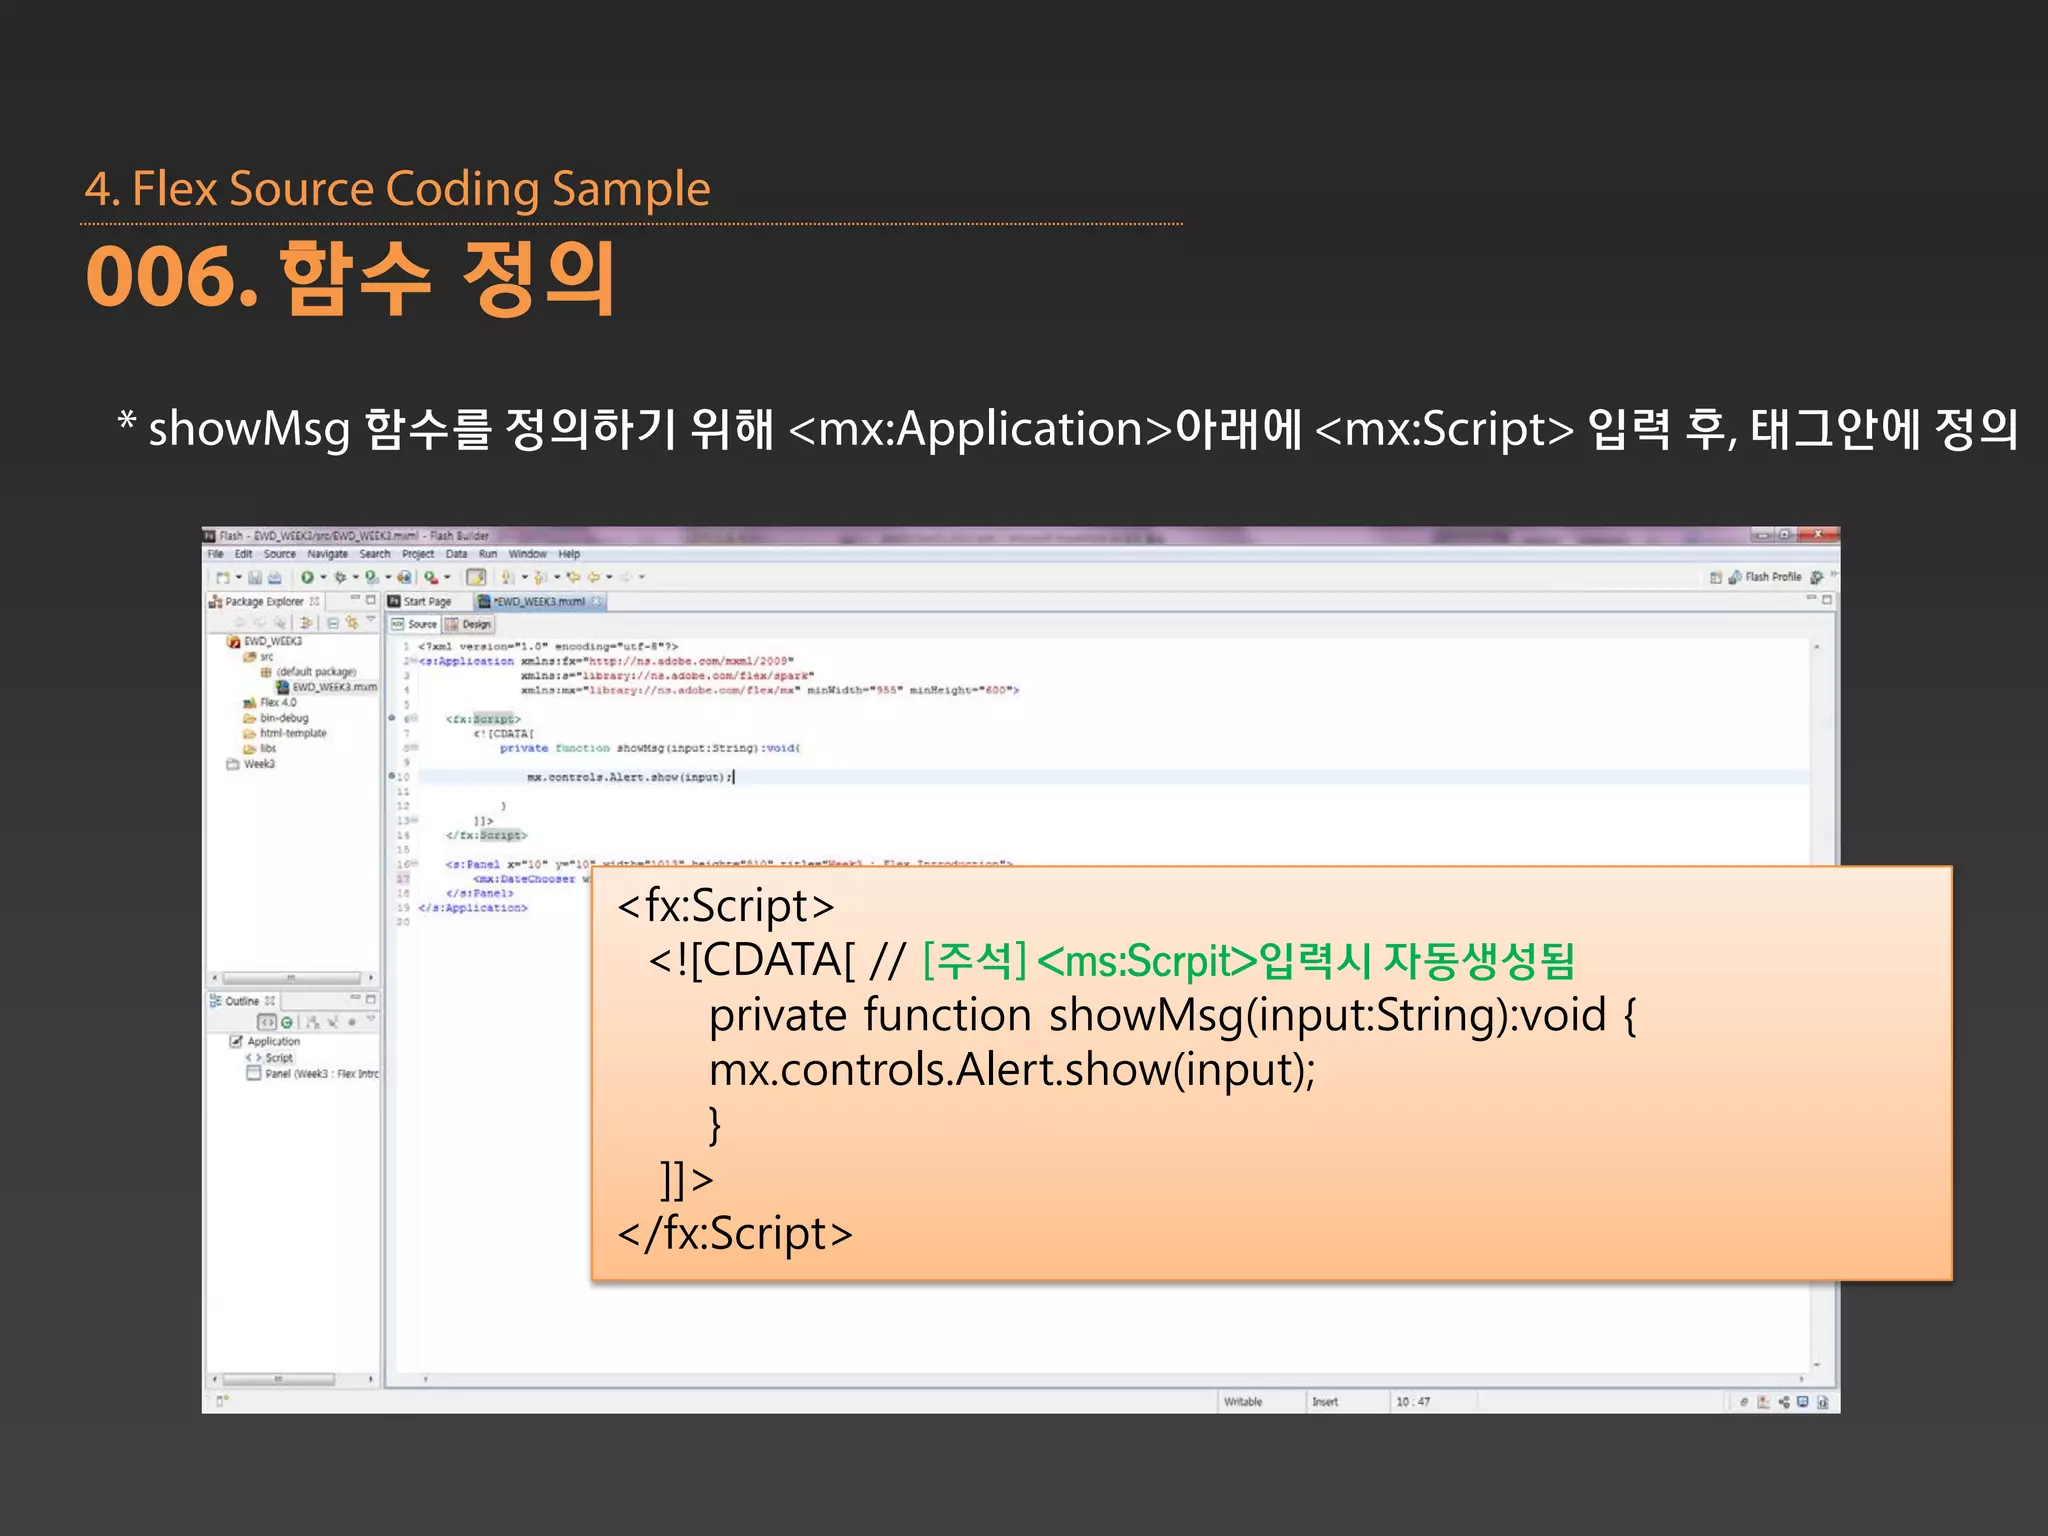Open the dropdown next to Back arrow
The image size is (2048, 1536).
(609, 577)
